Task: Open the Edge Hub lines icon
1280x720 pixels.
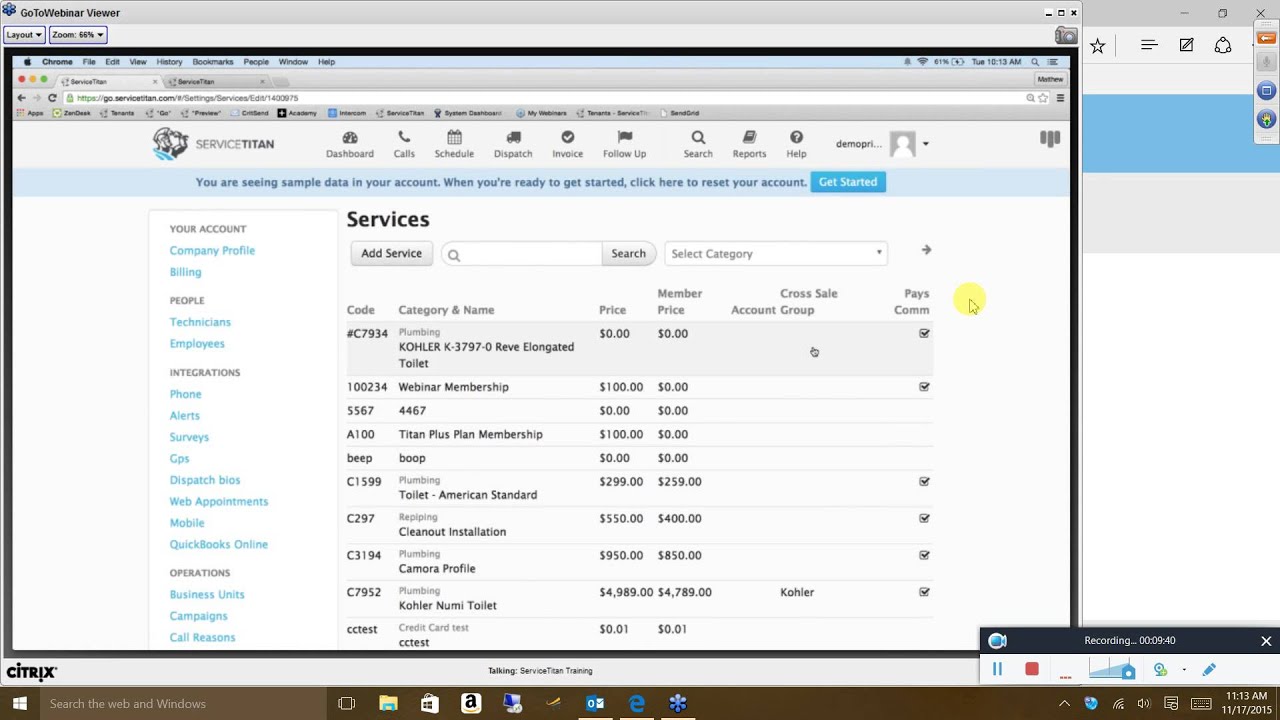Action: click(x=1149, y=45)
